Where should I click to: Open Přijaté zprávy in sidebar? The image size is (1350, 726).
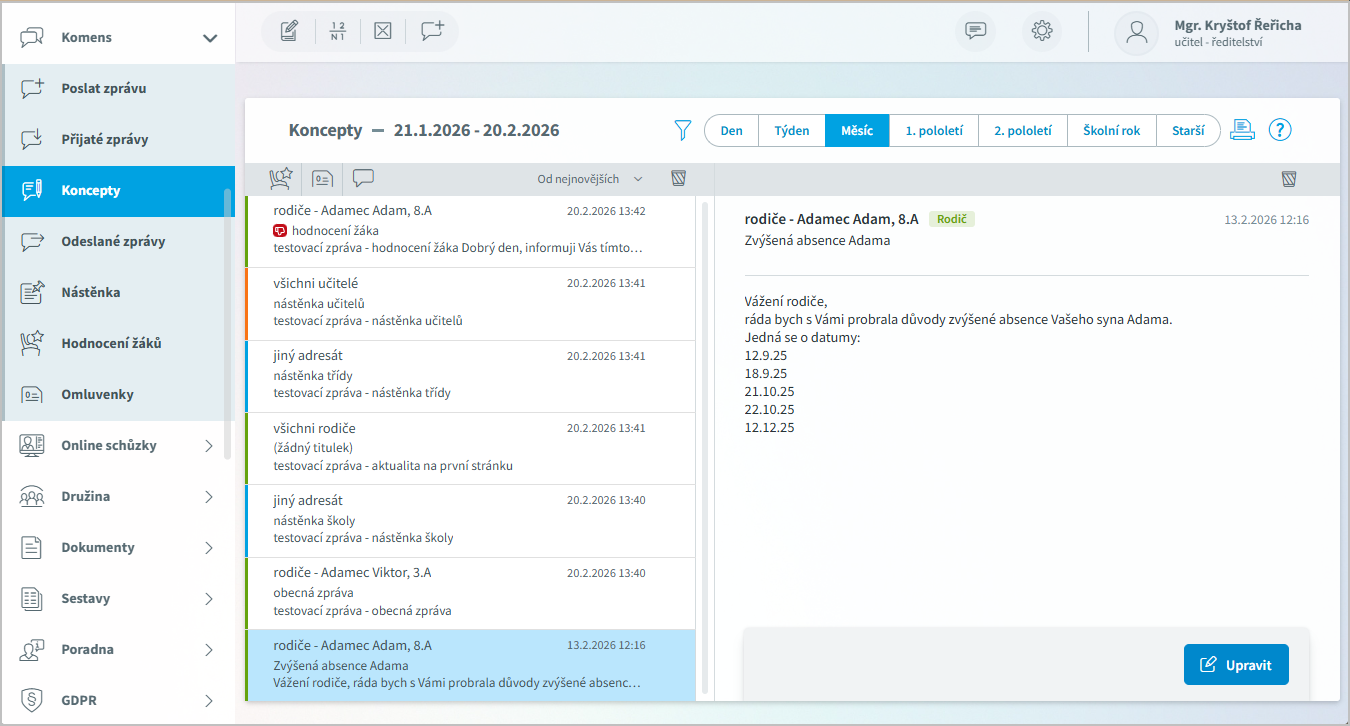click(105, 139)
